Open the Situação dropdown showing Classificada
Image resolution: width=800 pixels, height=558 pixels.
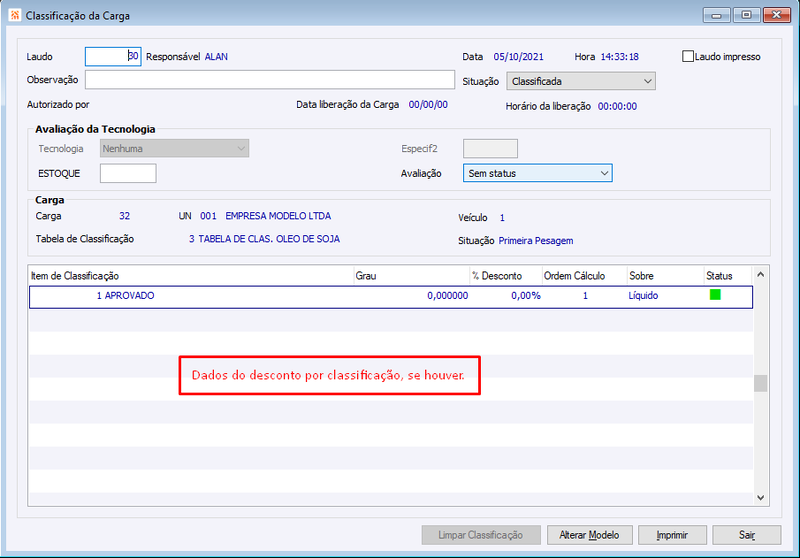(581, 82)
